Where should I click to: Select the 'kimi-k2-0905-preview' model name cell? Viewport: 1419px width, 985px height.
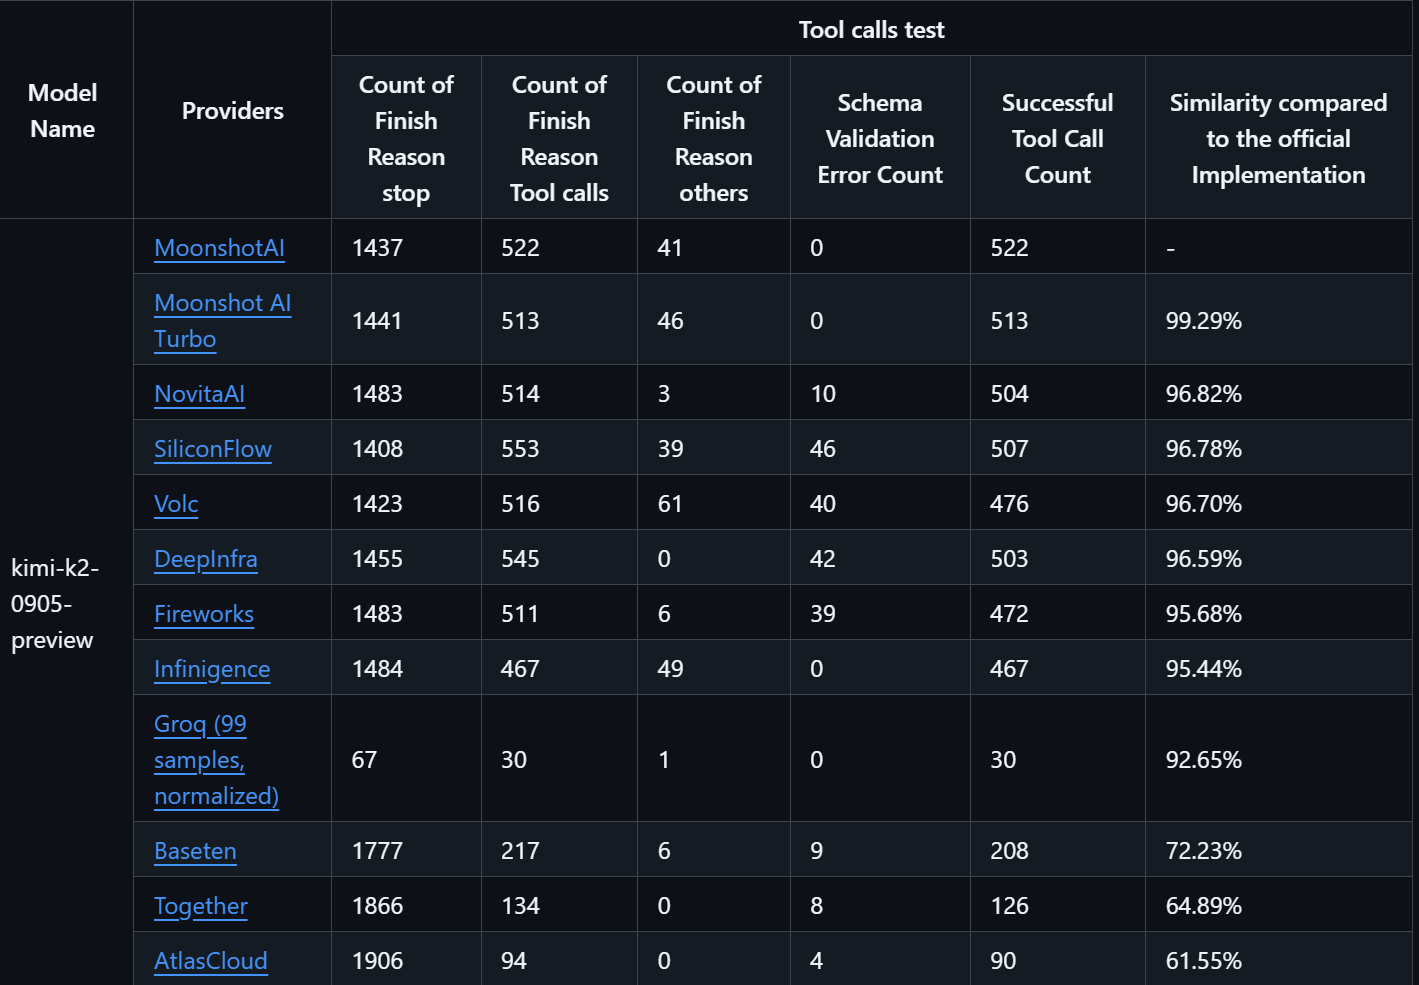[55, 604]
